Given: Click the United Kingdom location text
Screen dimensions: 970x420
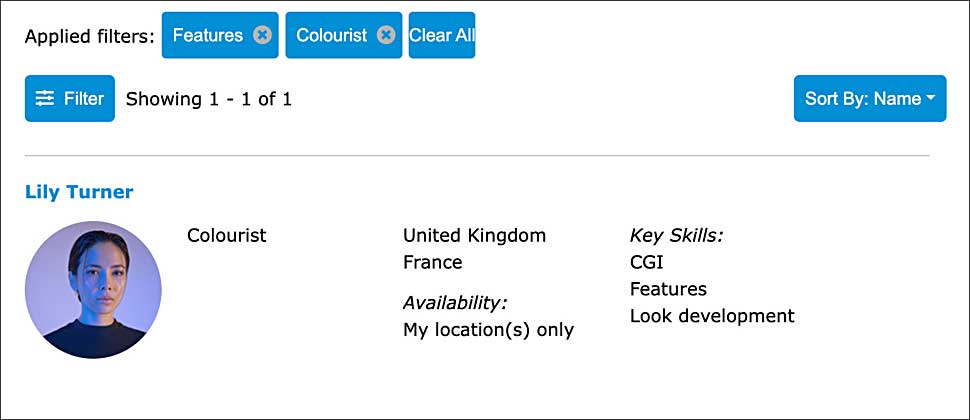Looking at the screenshot, I should [x=474, y=236].
